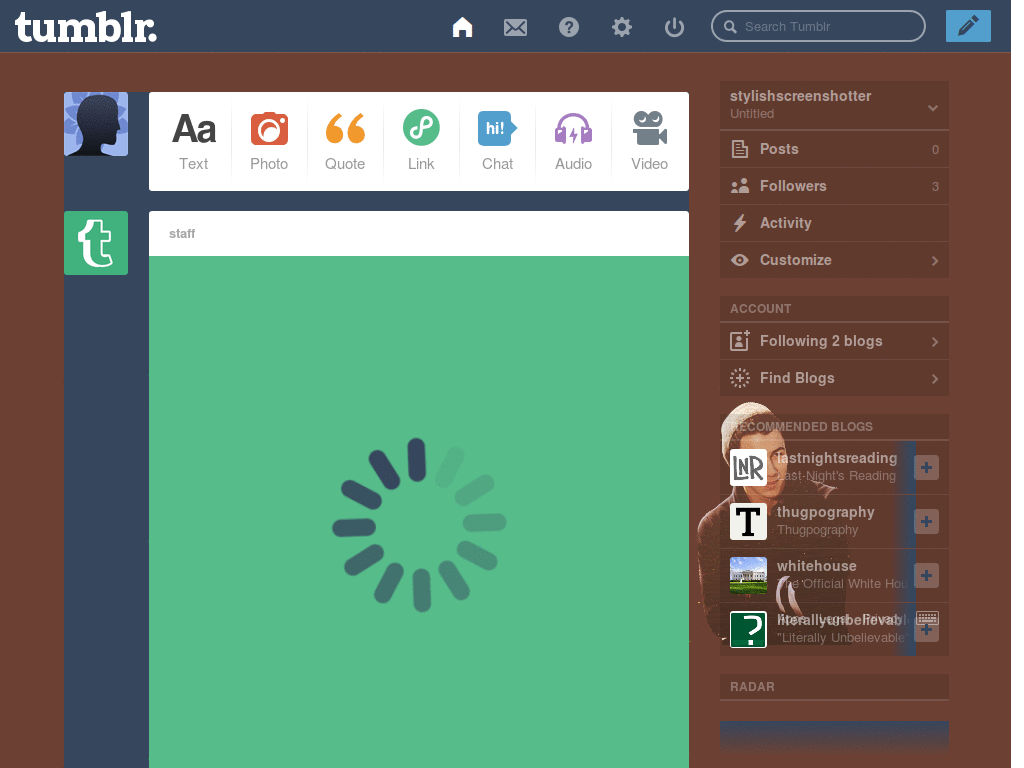
Task: Click the Followers count 3
Action: click(x=935, y=187)
